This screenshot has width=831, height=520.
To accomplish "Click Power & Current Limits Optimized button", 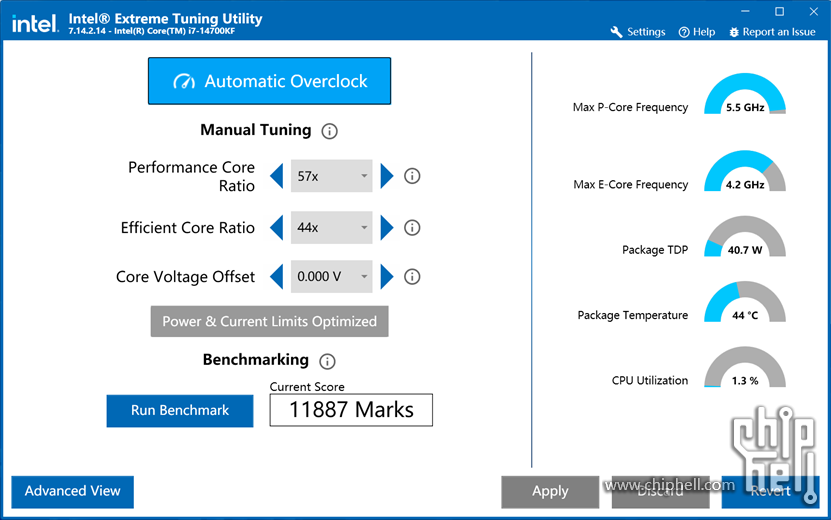I will [269, 321].
